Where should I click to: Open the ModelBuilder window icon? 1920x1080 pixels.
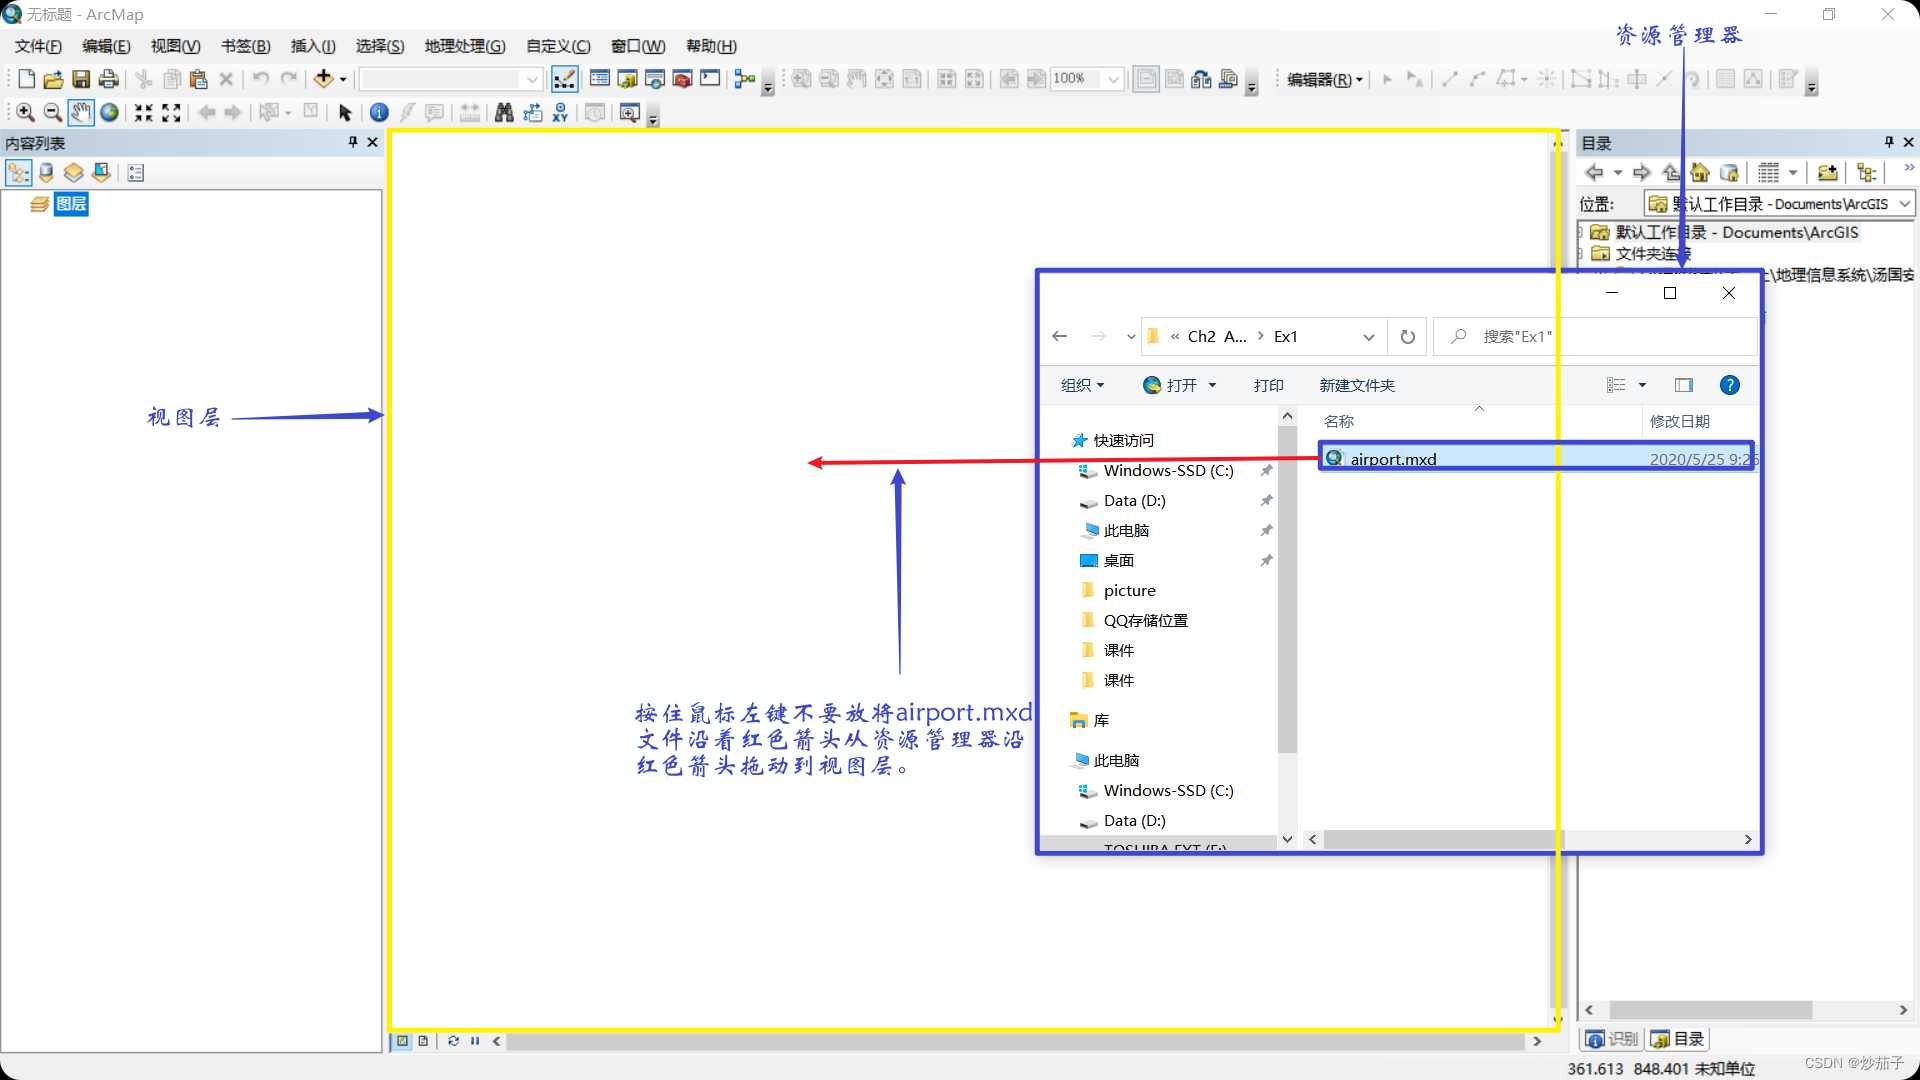[744, 79]
